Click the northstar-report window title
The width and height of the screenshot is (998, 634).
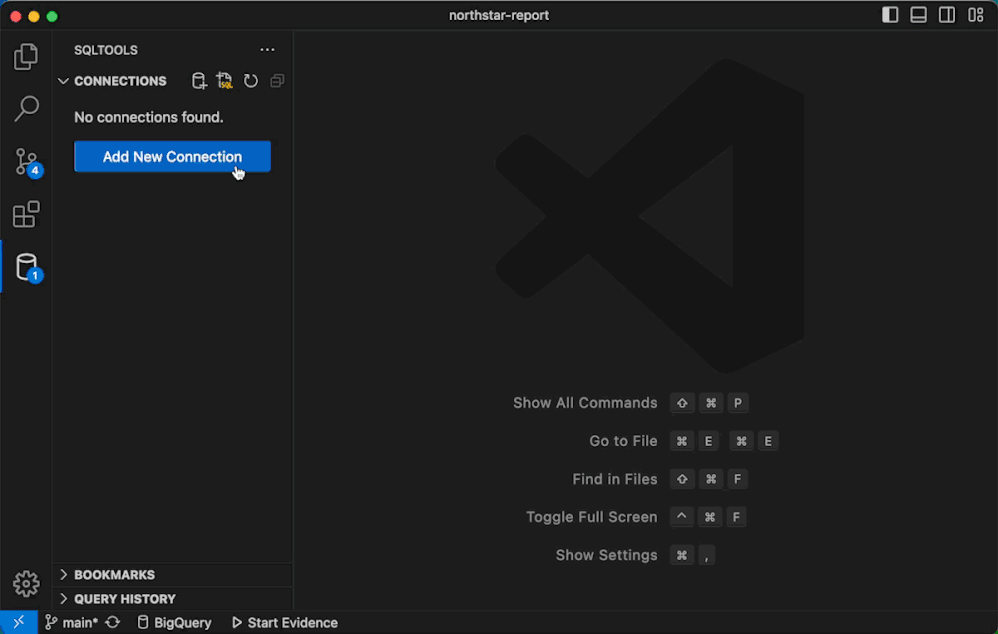point(499,15)
